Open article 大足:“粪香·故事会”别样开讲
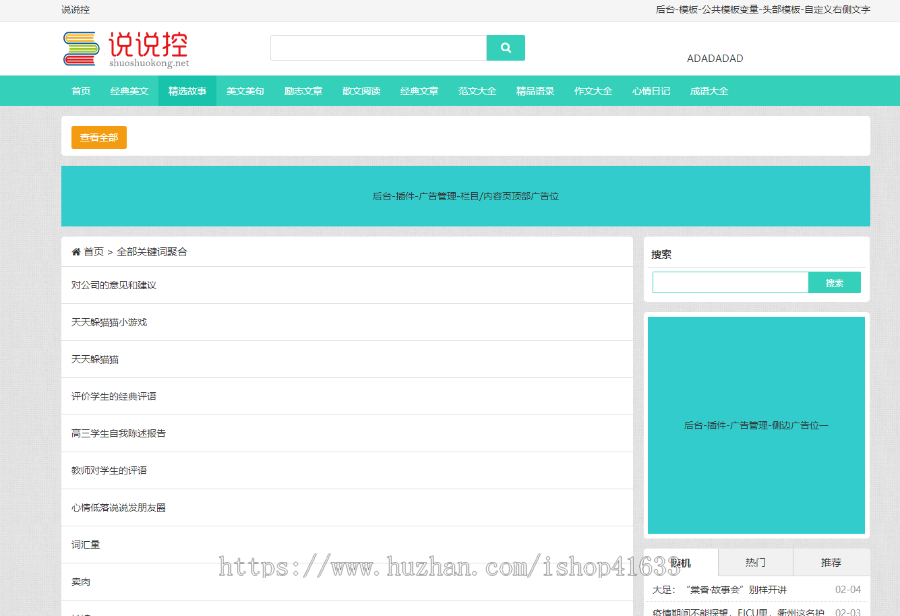900x616 pixels. coord(719,590)
